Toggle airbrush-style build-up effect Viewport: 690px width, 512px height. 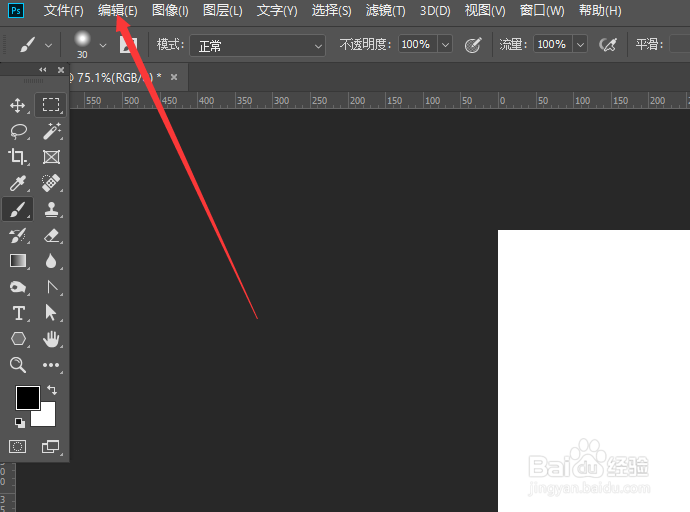point(608,44)
